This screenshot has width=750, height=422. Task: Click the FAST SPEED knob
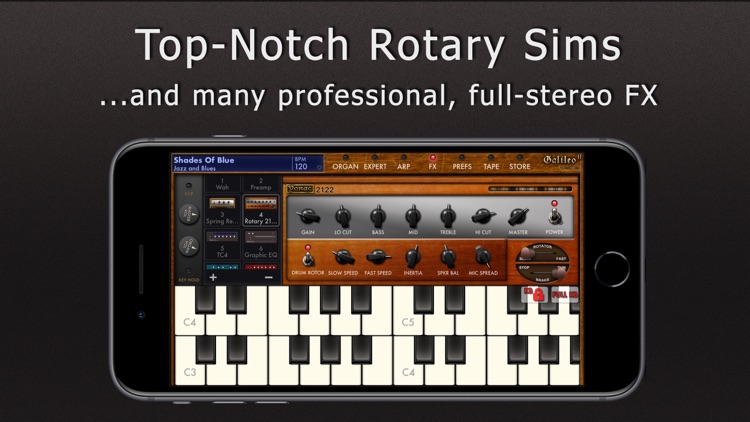(378, 257)
